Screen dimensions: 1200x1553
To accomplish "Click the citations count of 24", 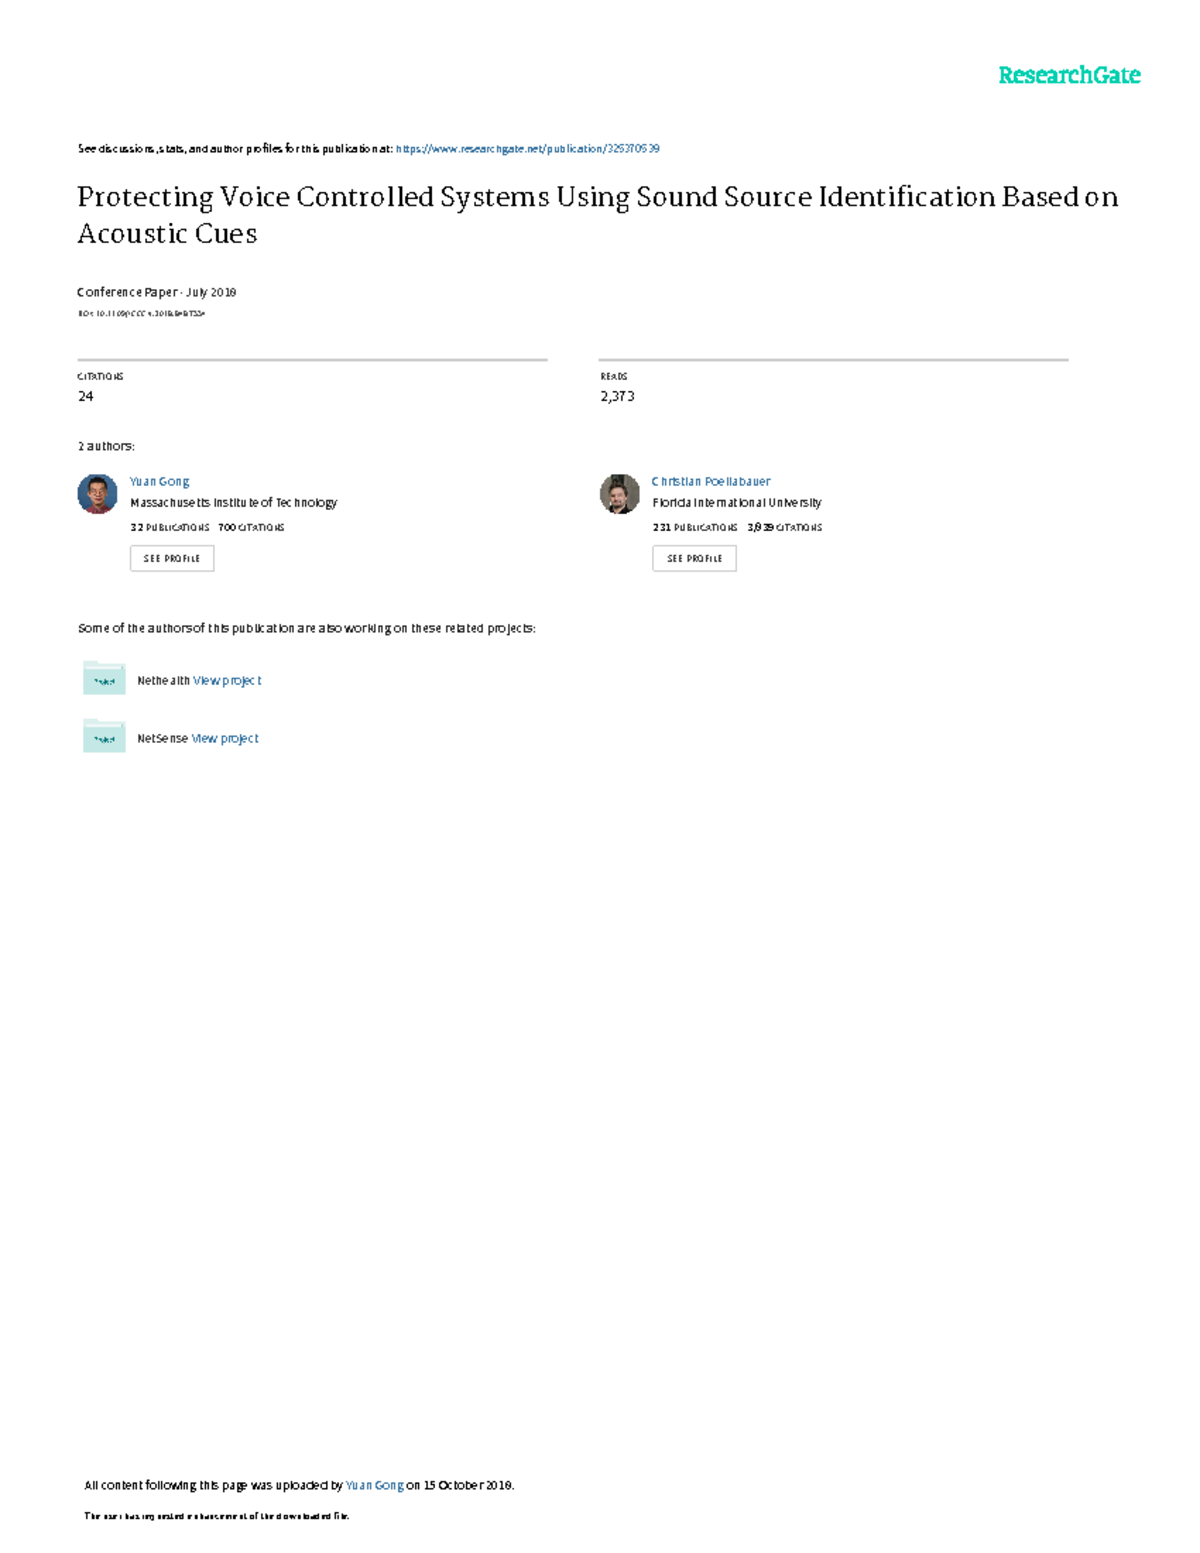I will pos(86,396).
